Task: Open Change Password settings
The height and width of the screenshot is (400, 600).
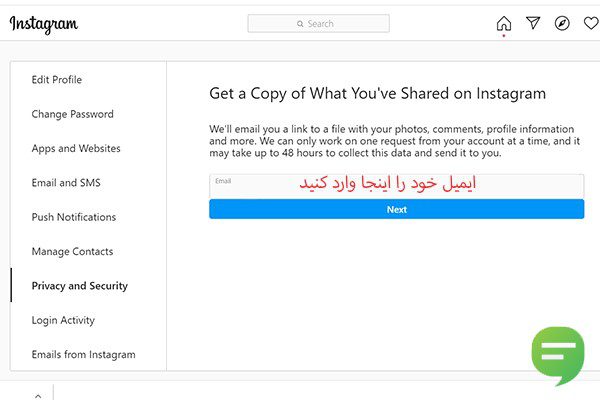Action: [x=72, y=114]
